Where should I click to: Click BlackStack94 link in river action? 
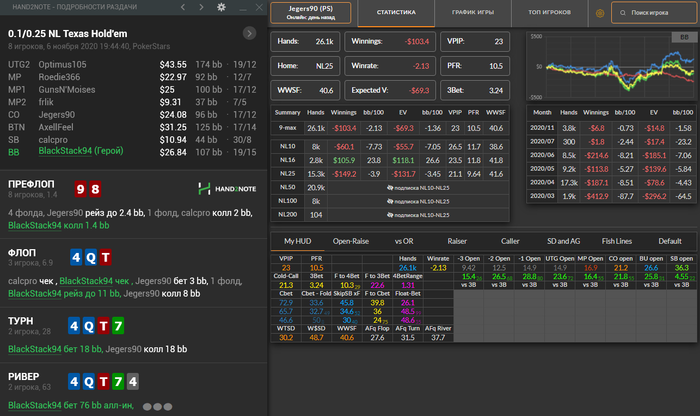[34, 405]
